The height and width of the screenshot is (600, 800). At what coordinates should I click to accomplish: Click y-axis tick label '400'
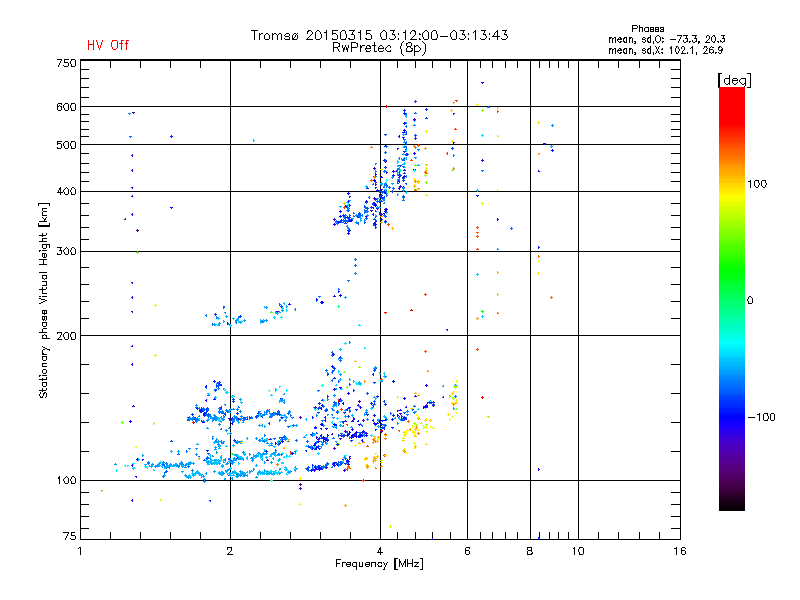pos(66,192)
